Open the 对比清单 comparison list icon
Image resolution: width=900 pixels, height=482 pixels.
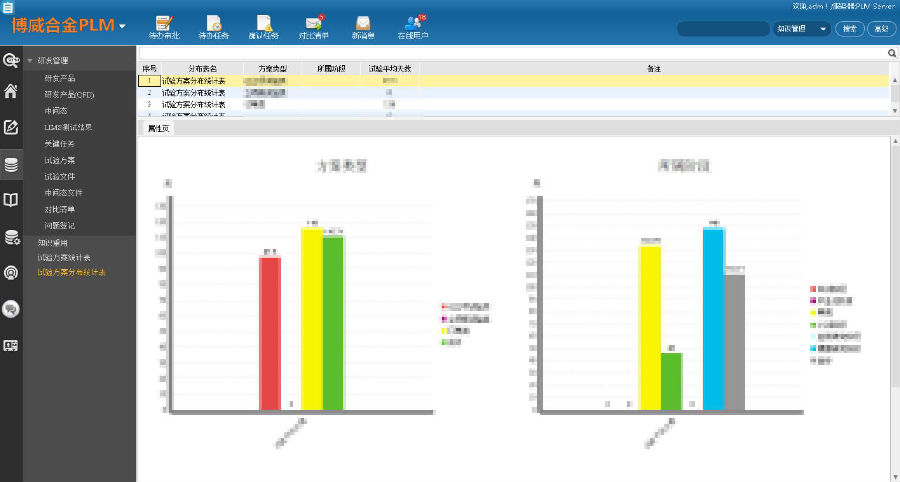coord(313,26)
